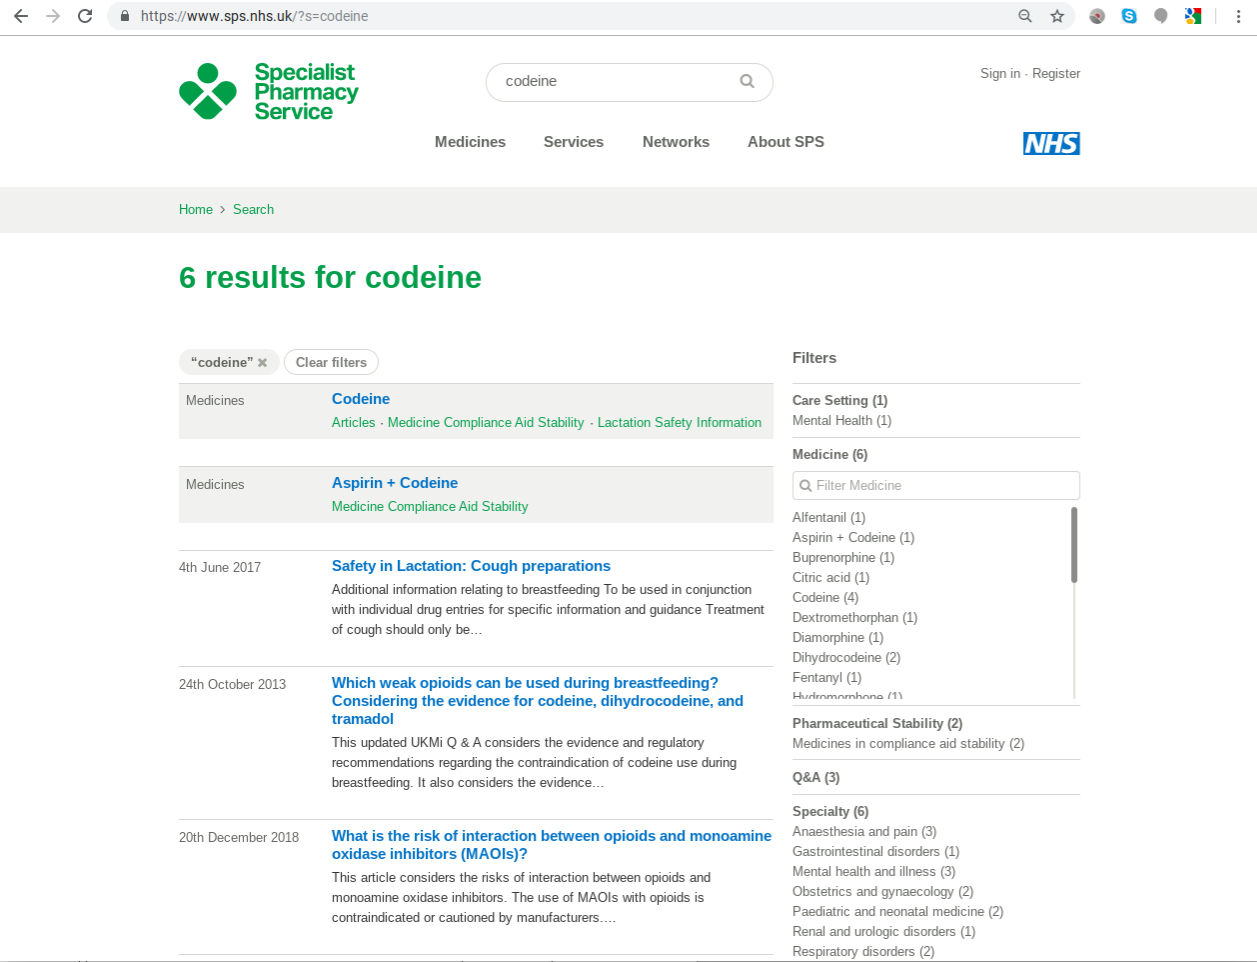Viewport: 1257px width, 962px height.
Task: Click the Medicine filter list scrollbar
Action: coord(1074,545)
